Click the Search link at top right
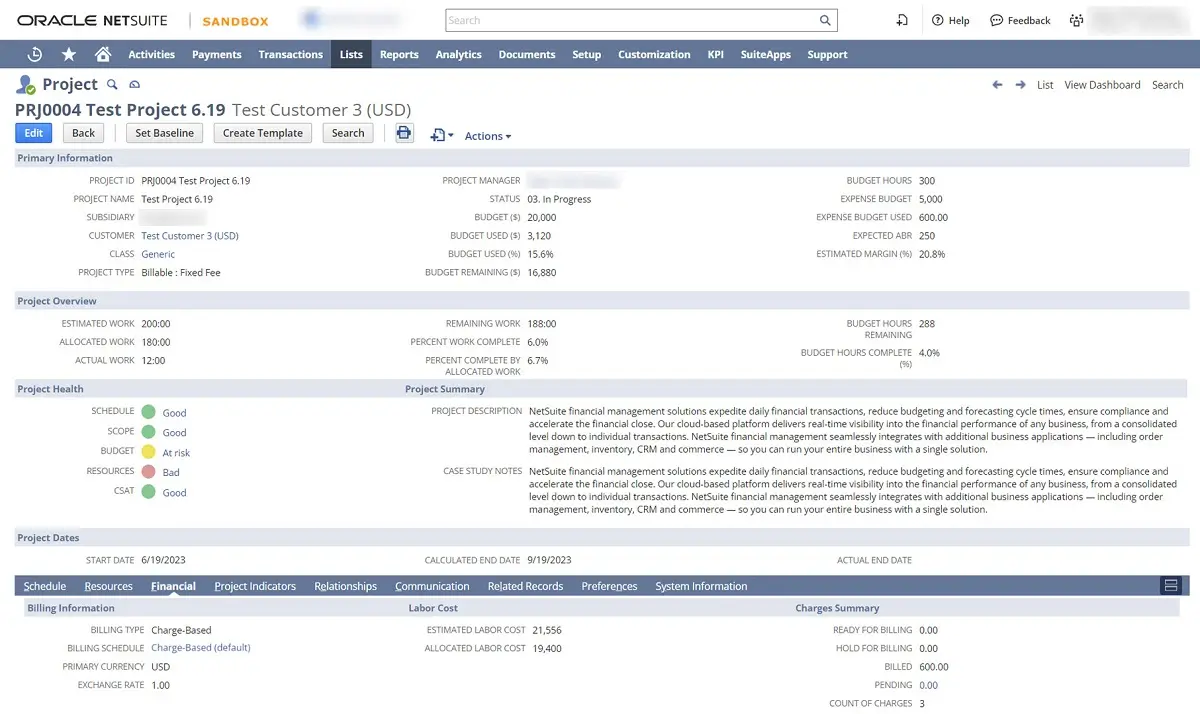1200x714 pixels. pyautogui.click(x=1167, y=85)
